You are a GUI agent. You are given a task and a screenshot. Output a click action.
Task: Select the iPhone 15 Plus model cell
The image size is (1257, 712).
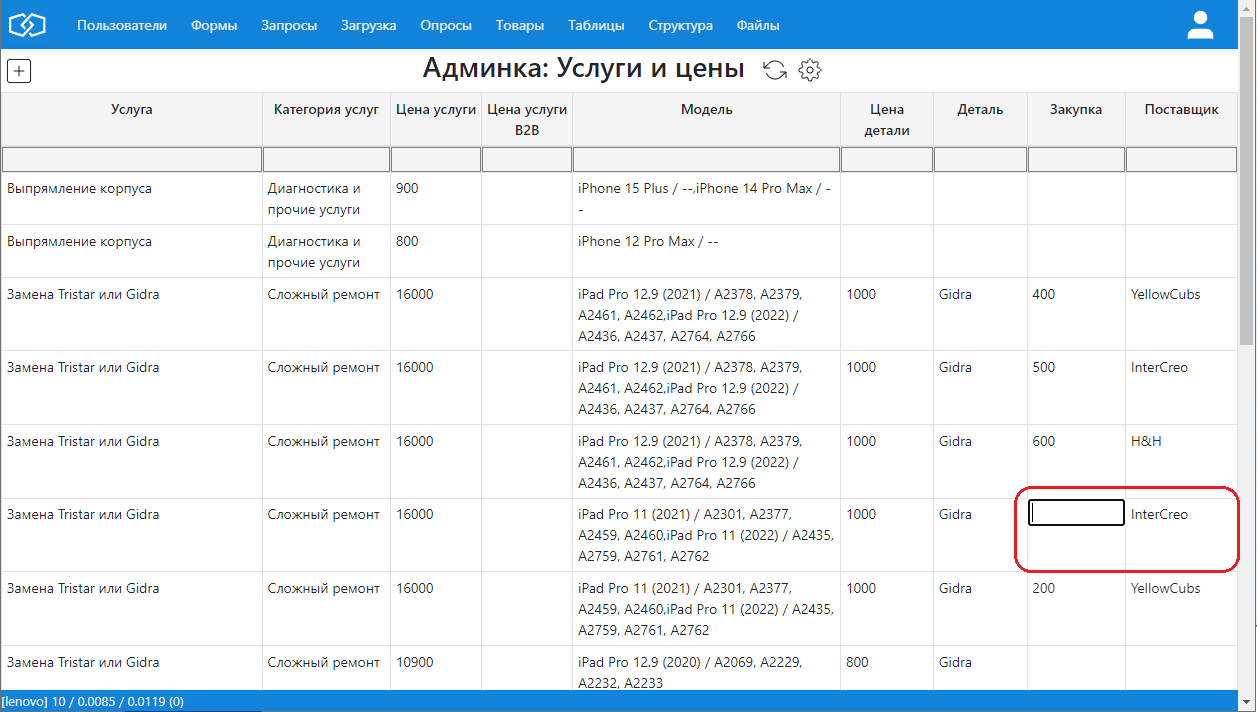[706, 198]
